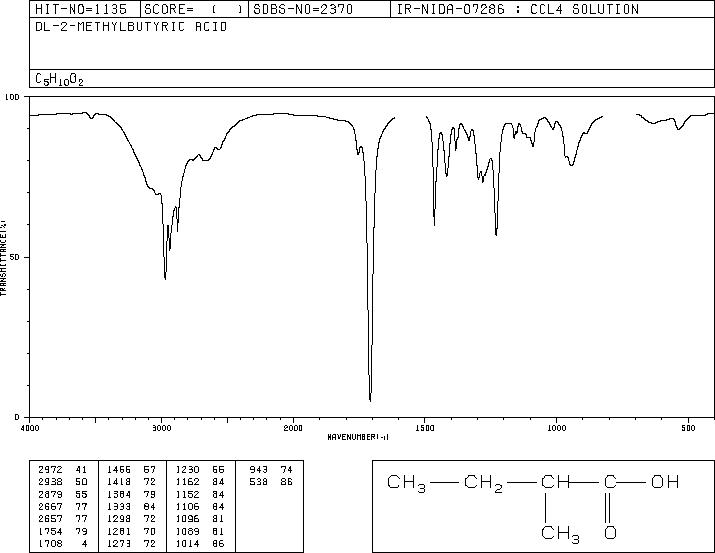715x553 pixels.
Task: Click the strongest carbonyl peak near 1708
Action: click(x=370, y=400)
